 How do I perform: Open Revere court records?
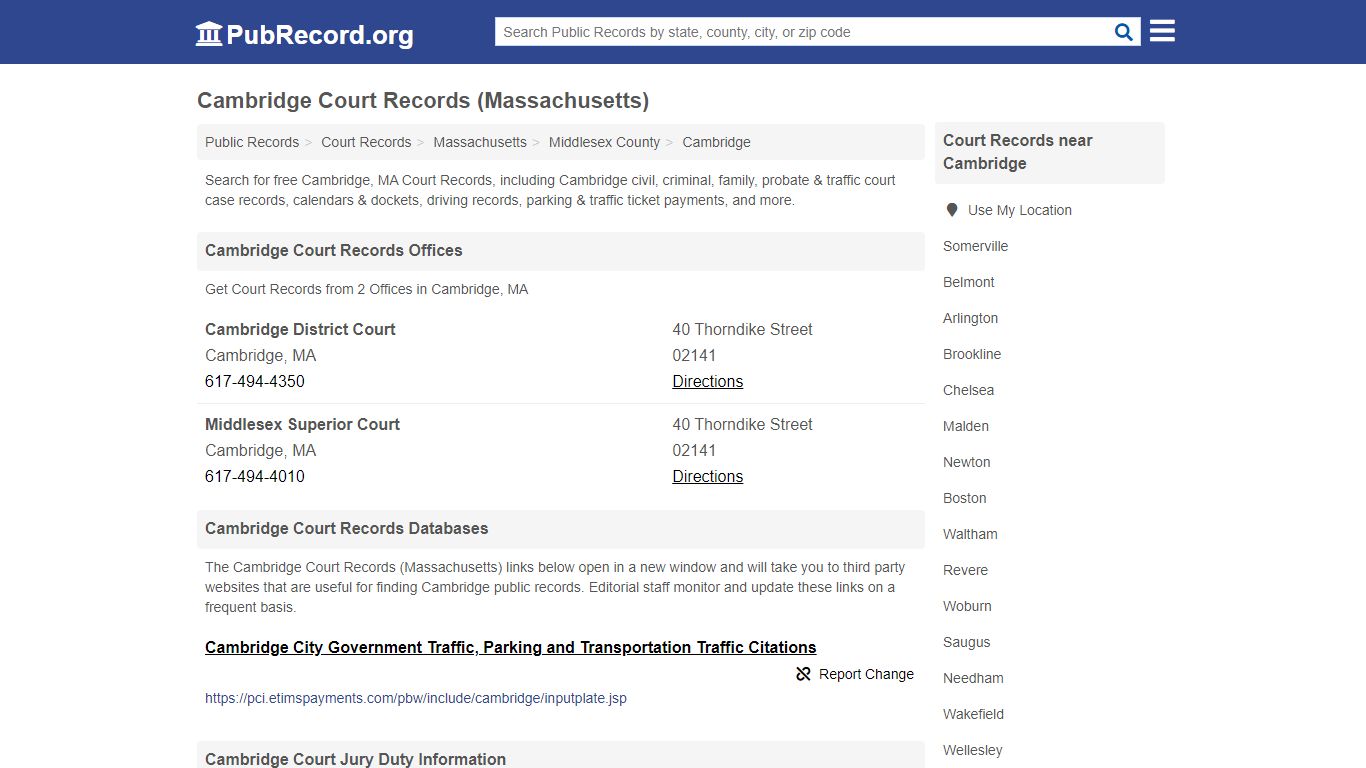(x=965, y=570)
